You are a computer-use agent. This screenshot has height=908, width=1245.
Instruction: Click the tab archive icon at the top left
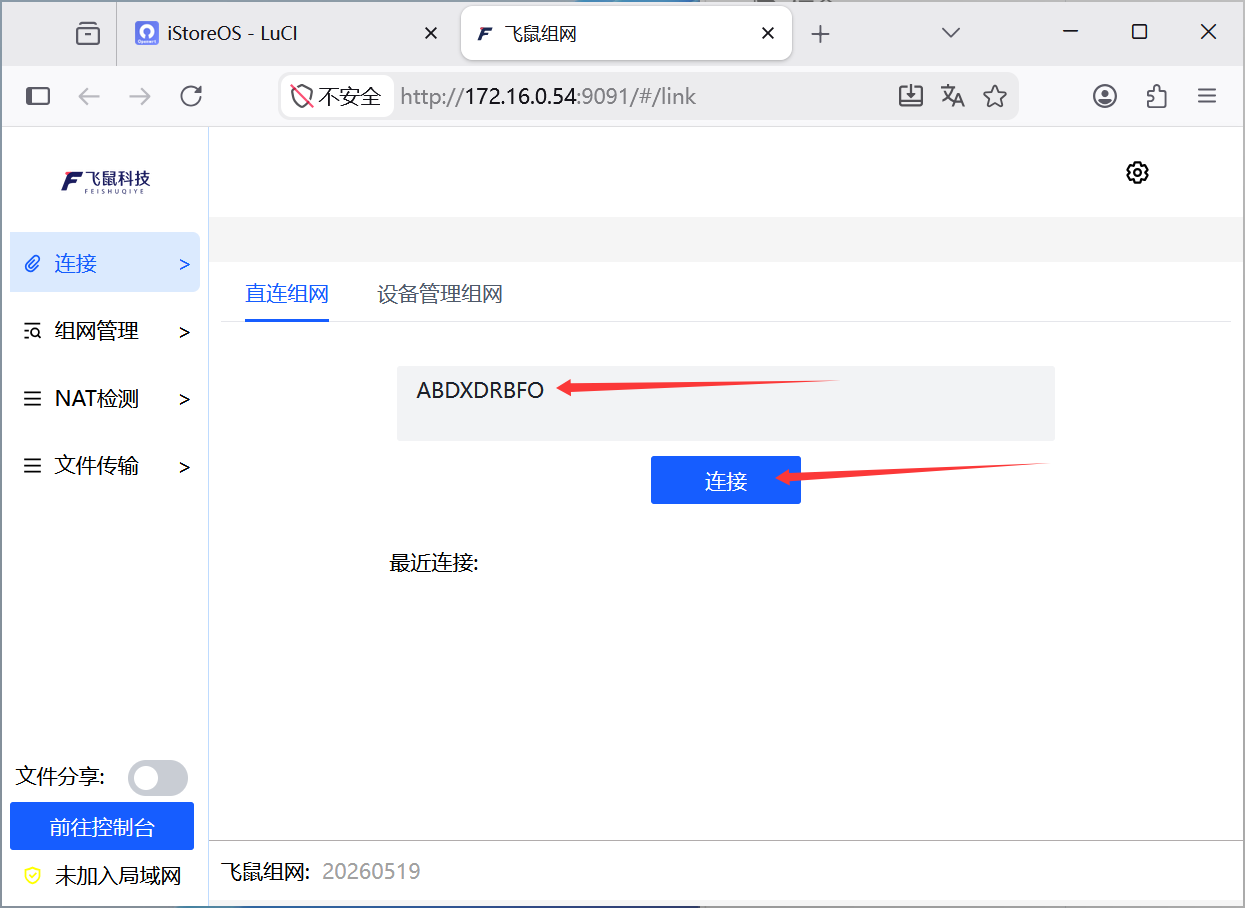88,34
